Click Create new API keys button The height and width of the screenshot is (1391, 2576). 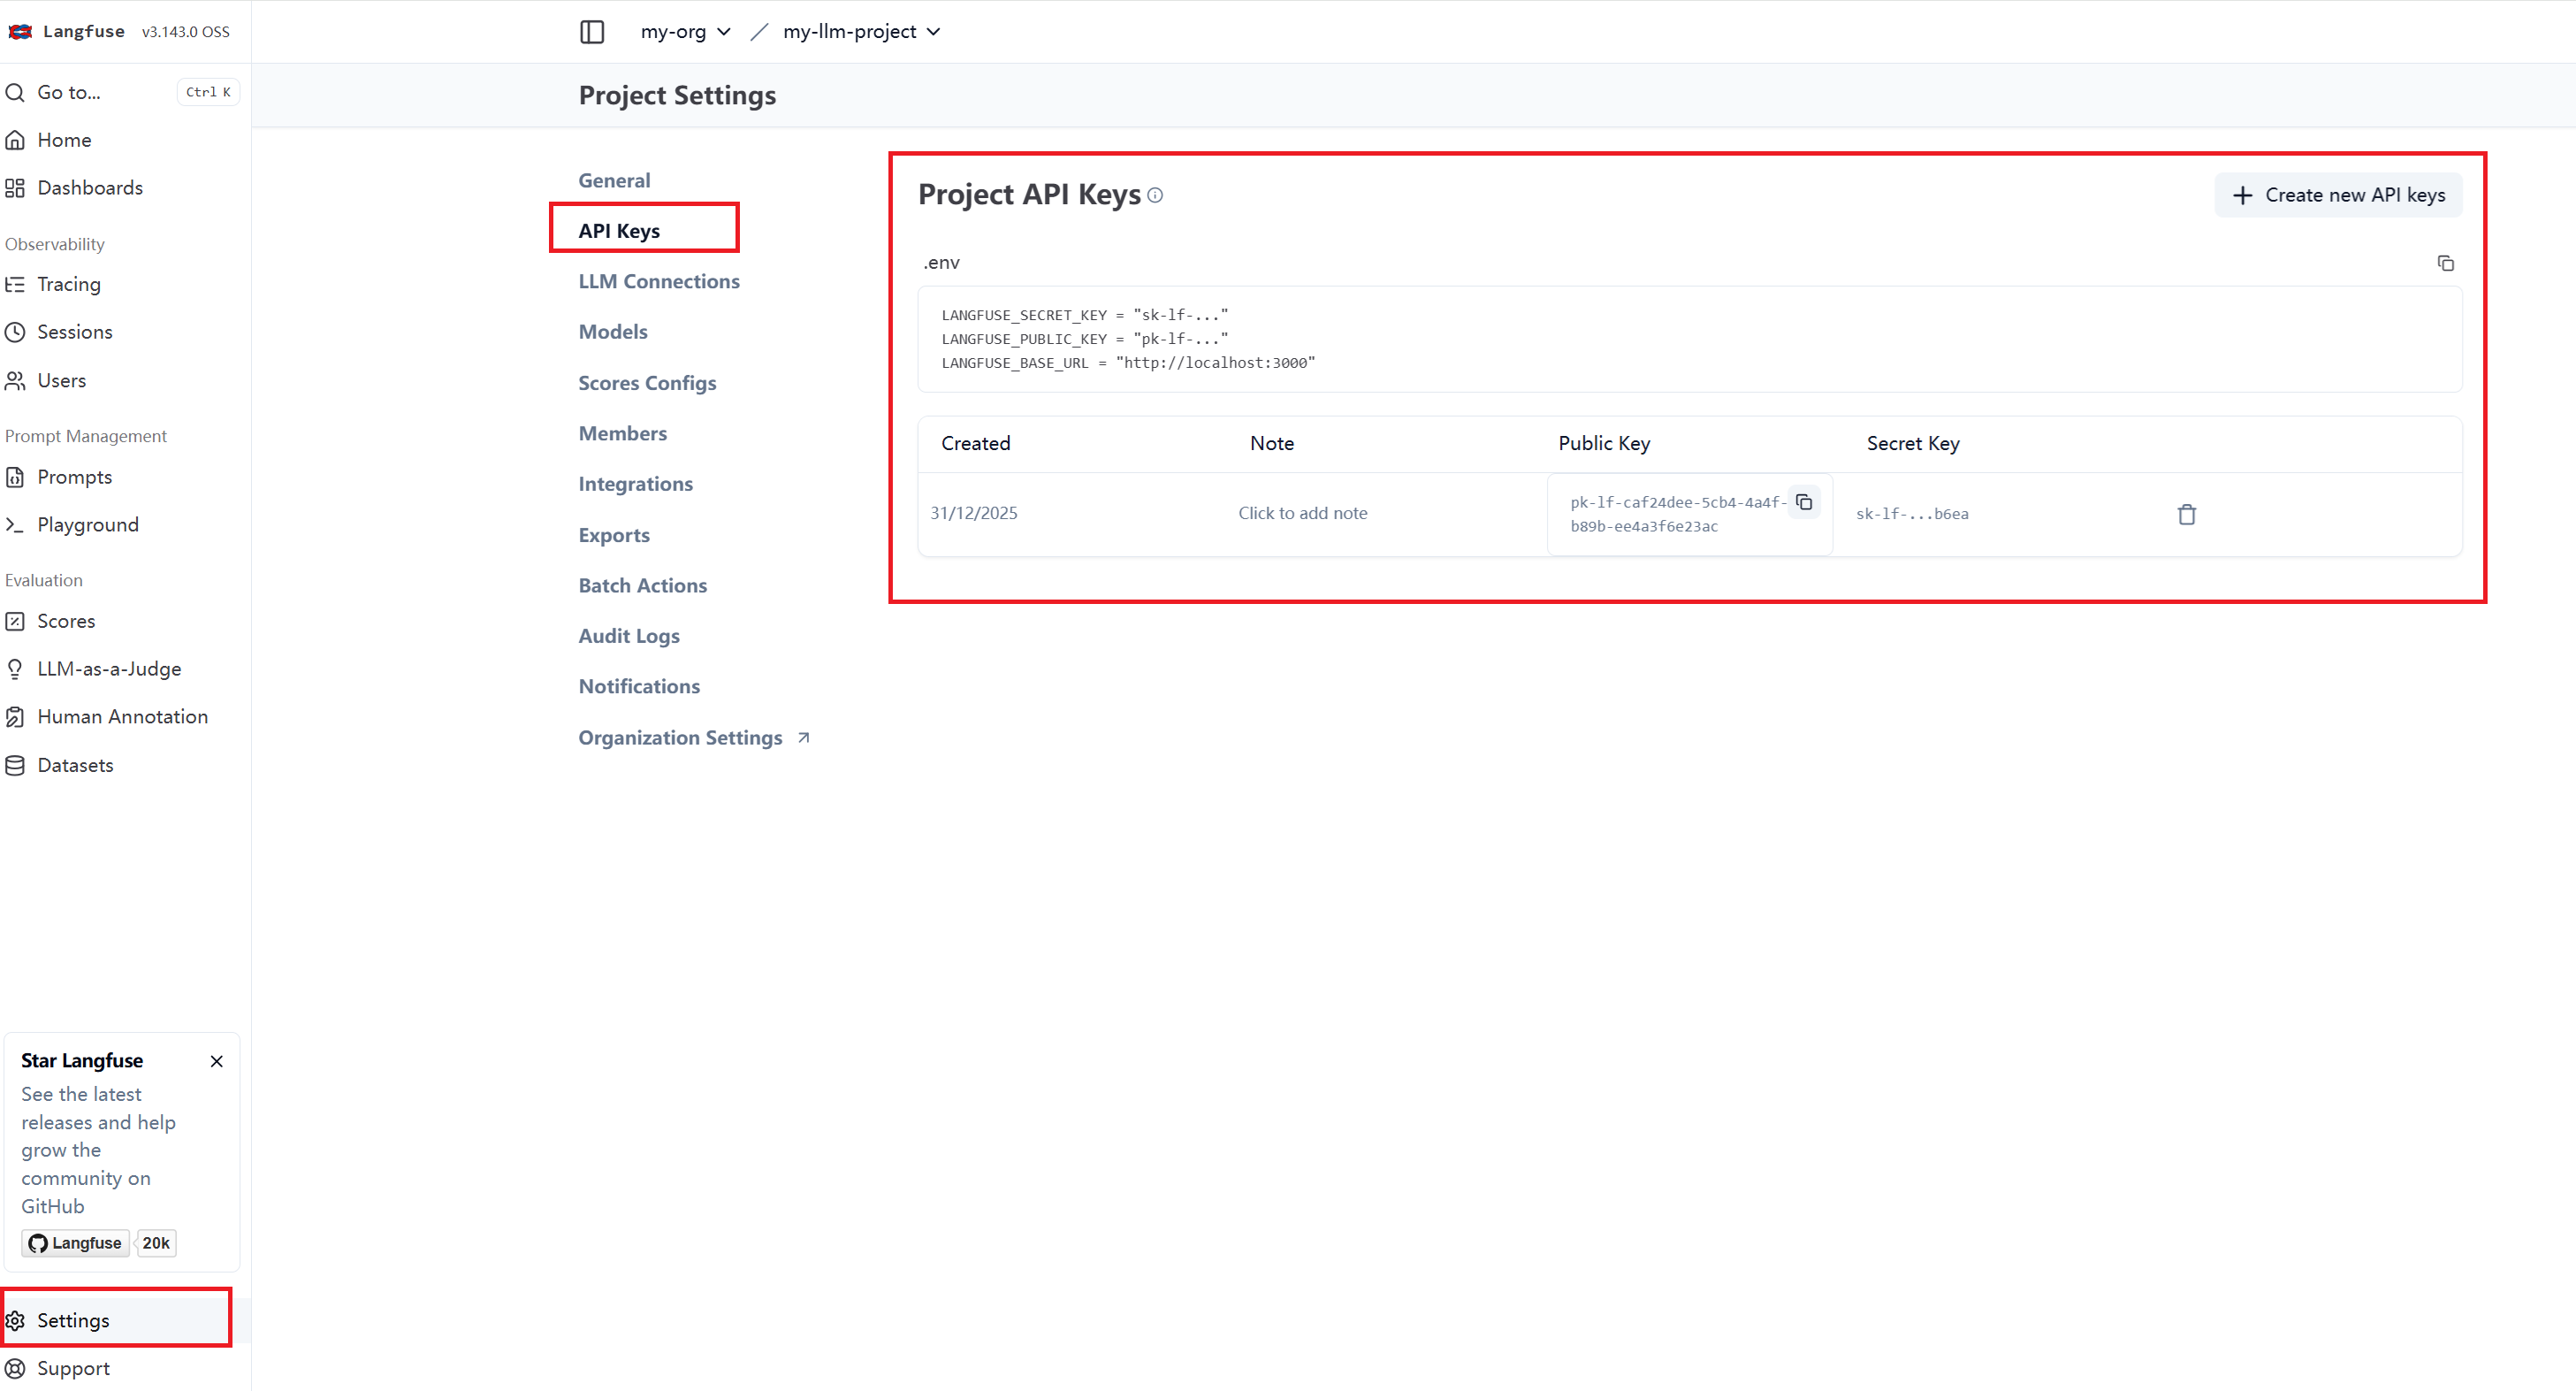pyautogui.click(x=2338, y=195)
